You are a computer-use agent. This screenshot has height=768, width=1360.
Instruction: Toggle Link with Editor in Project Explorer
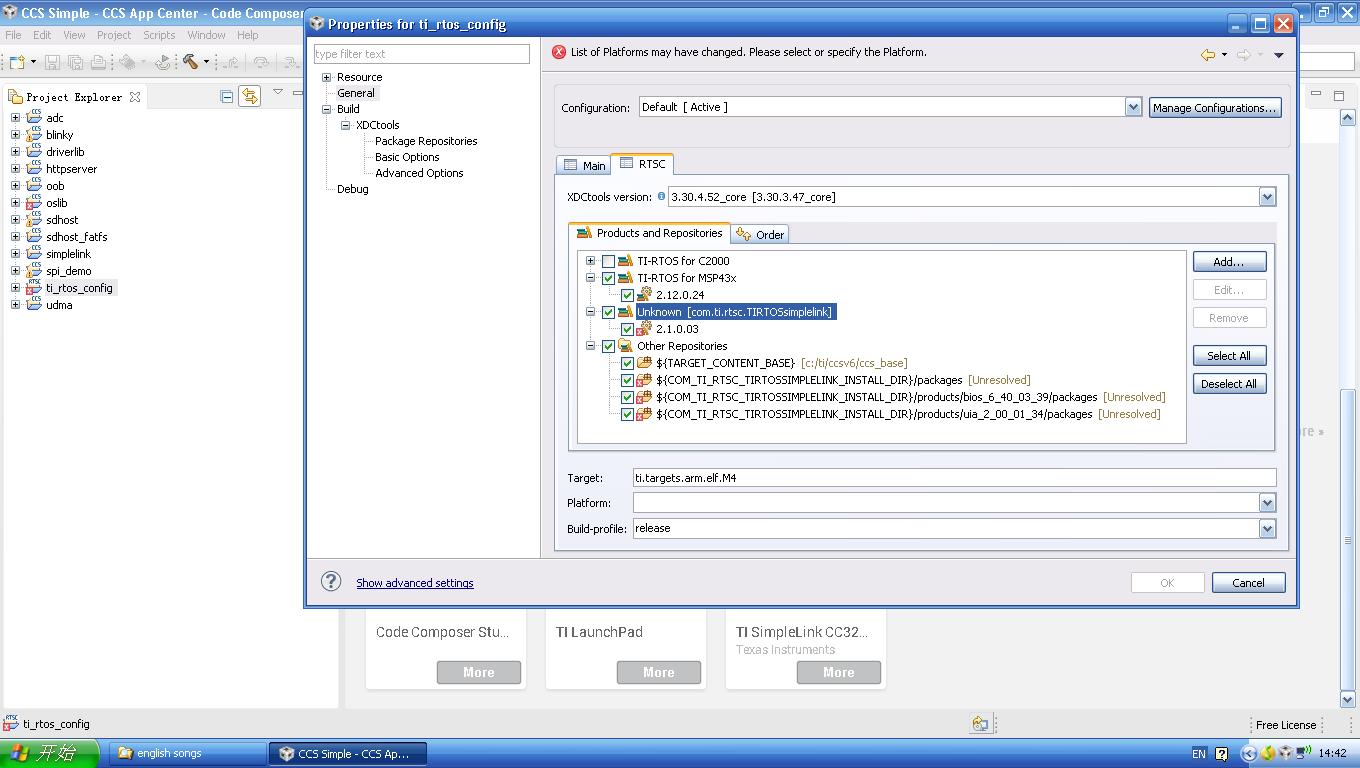click(x=249, y=96)
